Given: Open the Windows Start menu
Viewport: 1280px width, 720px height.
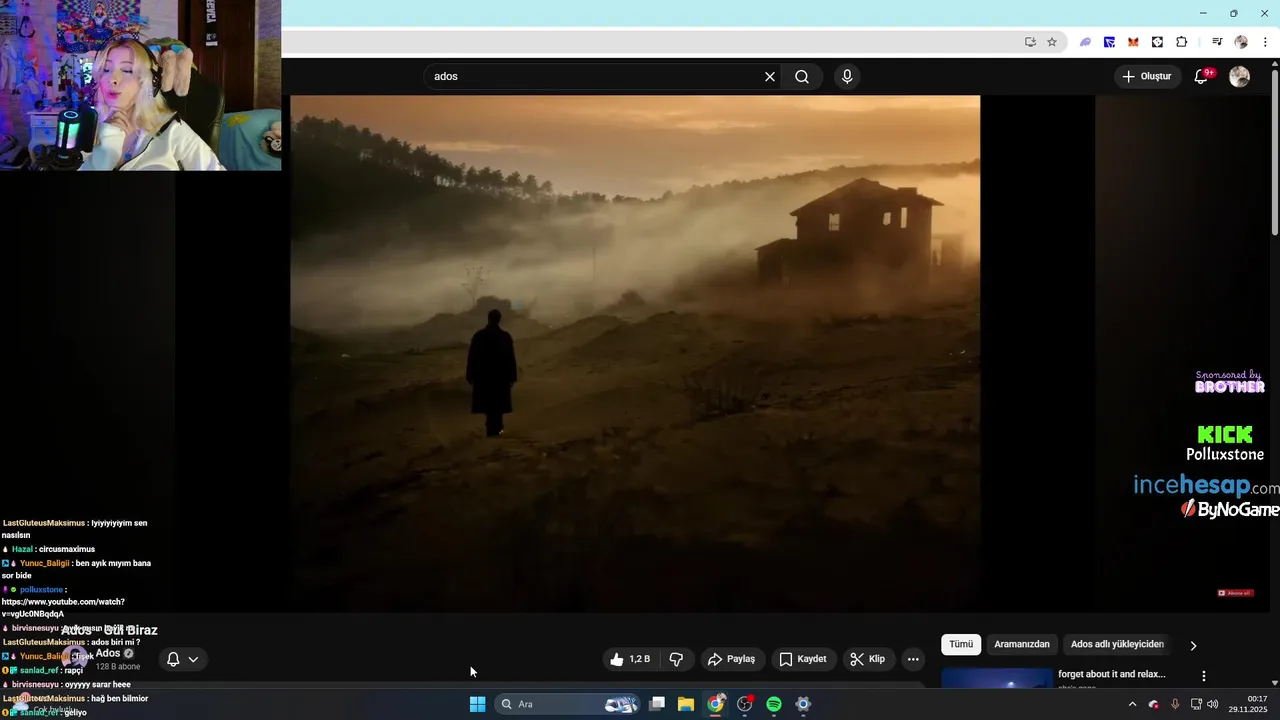Looking at the screenshot, I should tap(477, 704).
